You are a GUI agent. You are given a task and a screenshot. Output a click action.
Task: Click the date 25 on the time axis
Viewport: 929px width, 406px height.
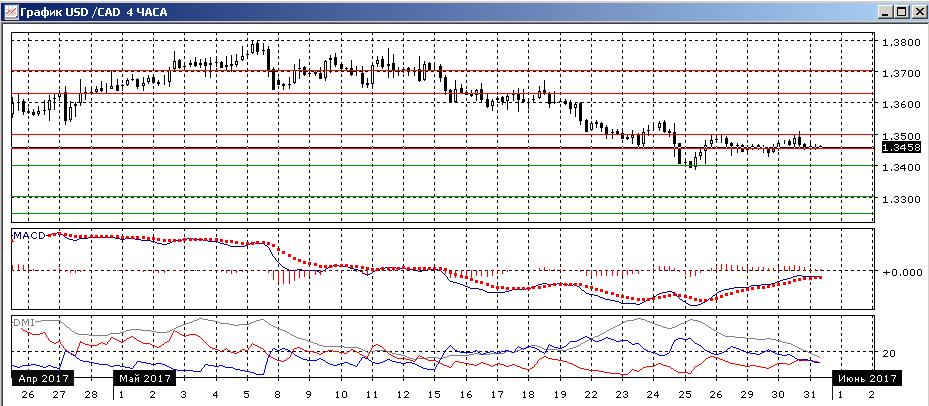pos(684,394)
